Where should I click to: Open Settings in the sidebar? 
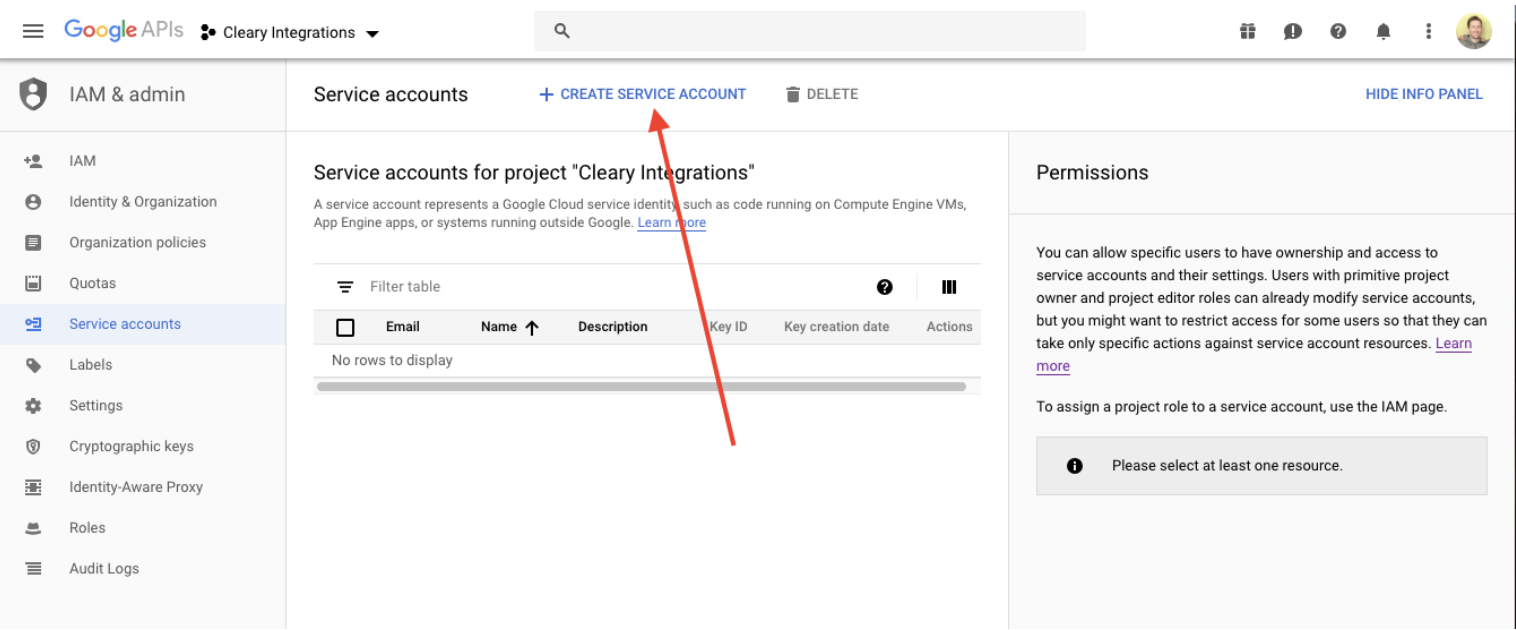point(96,406)
